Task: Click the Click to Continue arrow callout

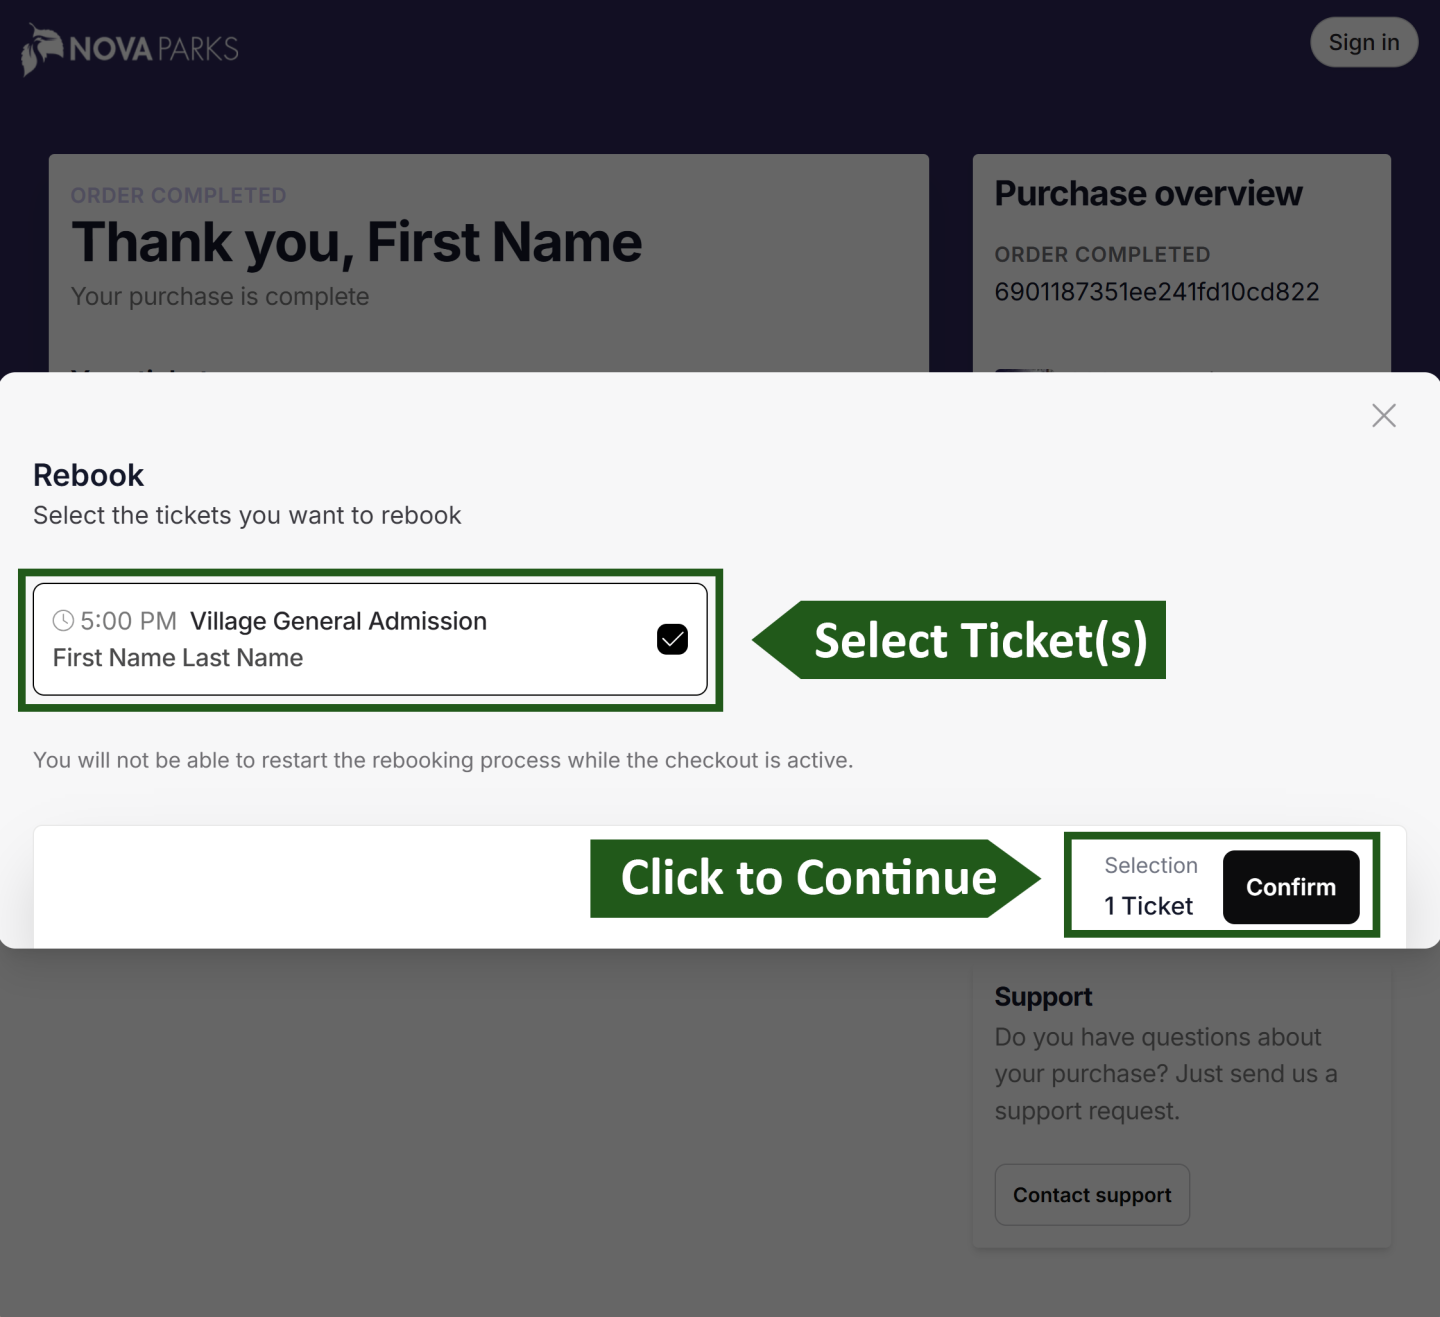Action: tap(808, 878)
